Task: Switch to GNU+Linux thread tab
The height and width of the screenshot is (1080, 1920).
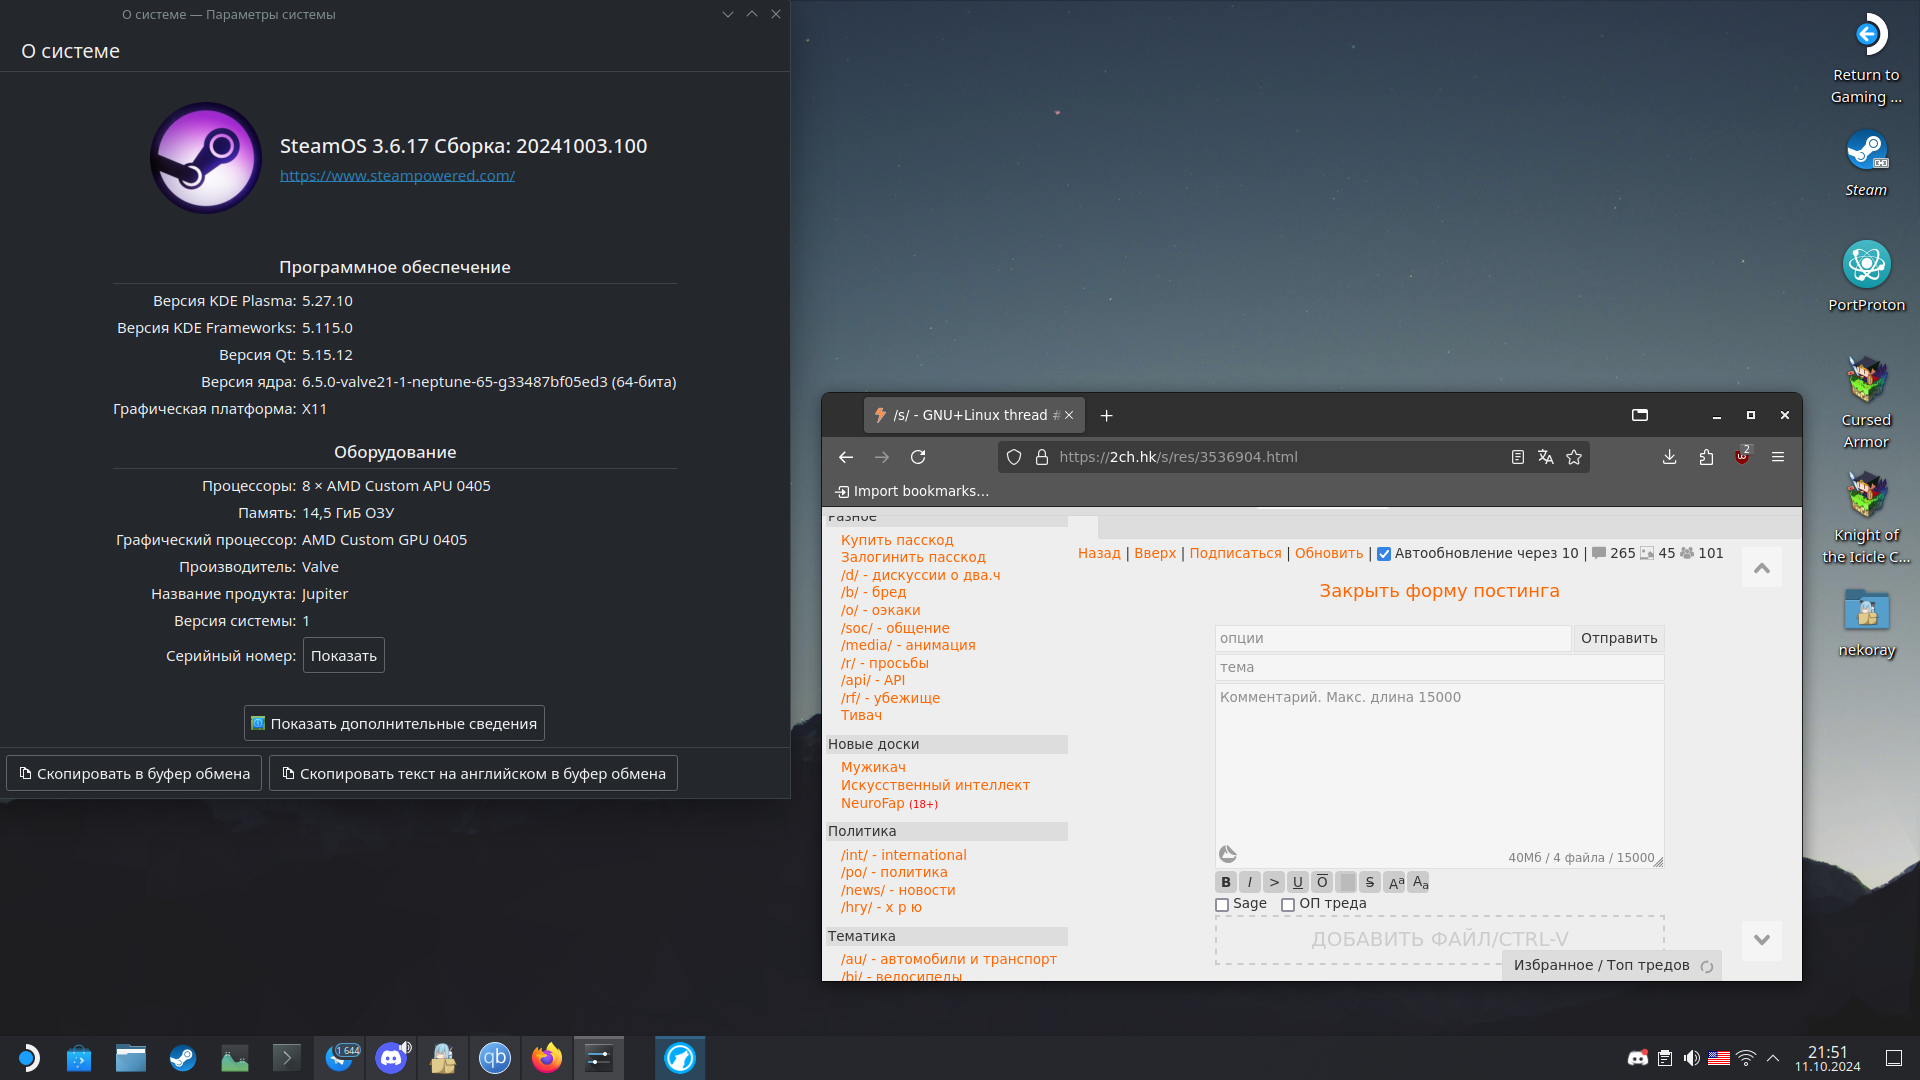Action: click(x=973, y=415)
